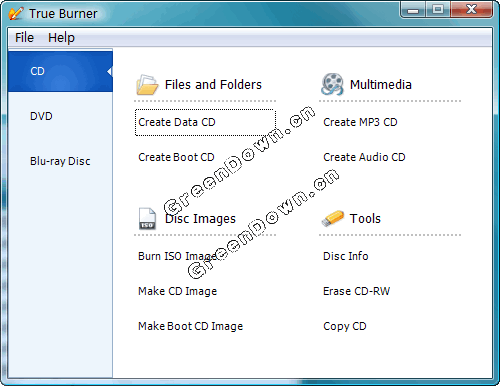
Task: Start Create MP3 CD
Action: (360, 122)
